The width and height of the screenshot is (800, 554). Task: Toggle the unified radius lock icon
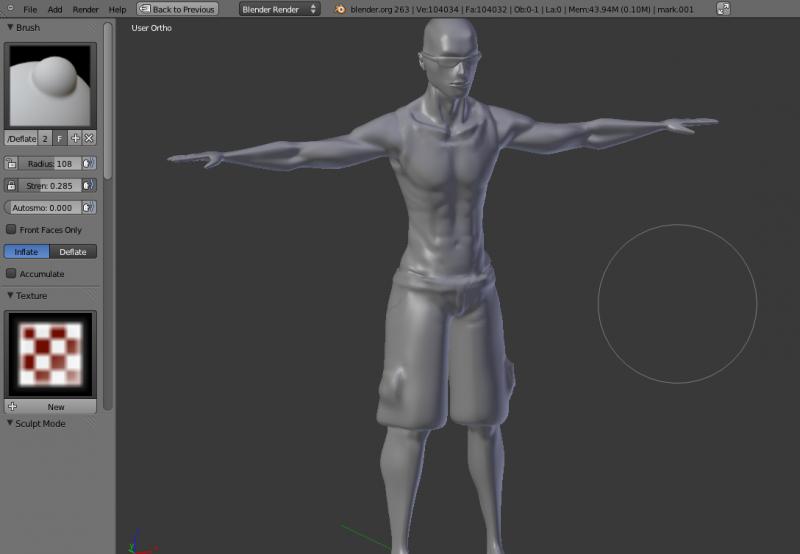(x=11, y=164)
